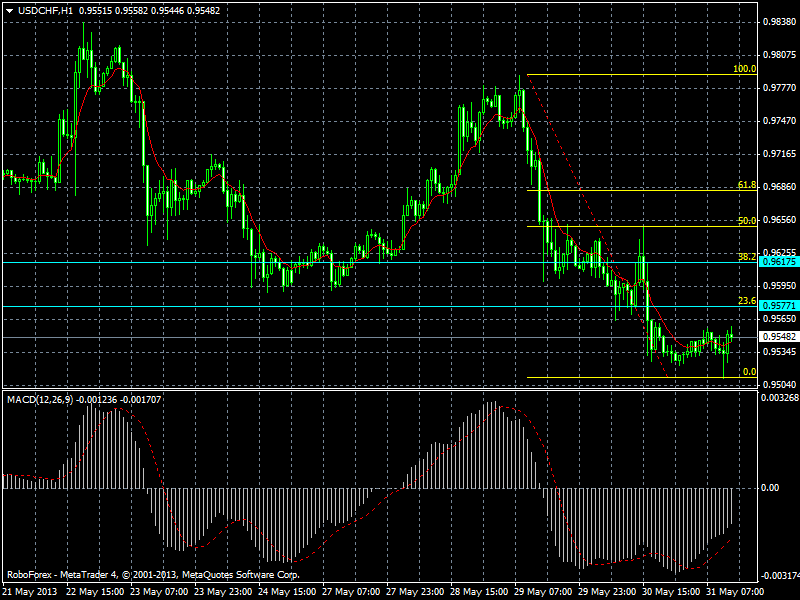Click the 23 May 23:00 time label
This screenshot has width=800, height=600.
(x=223, y=592)
